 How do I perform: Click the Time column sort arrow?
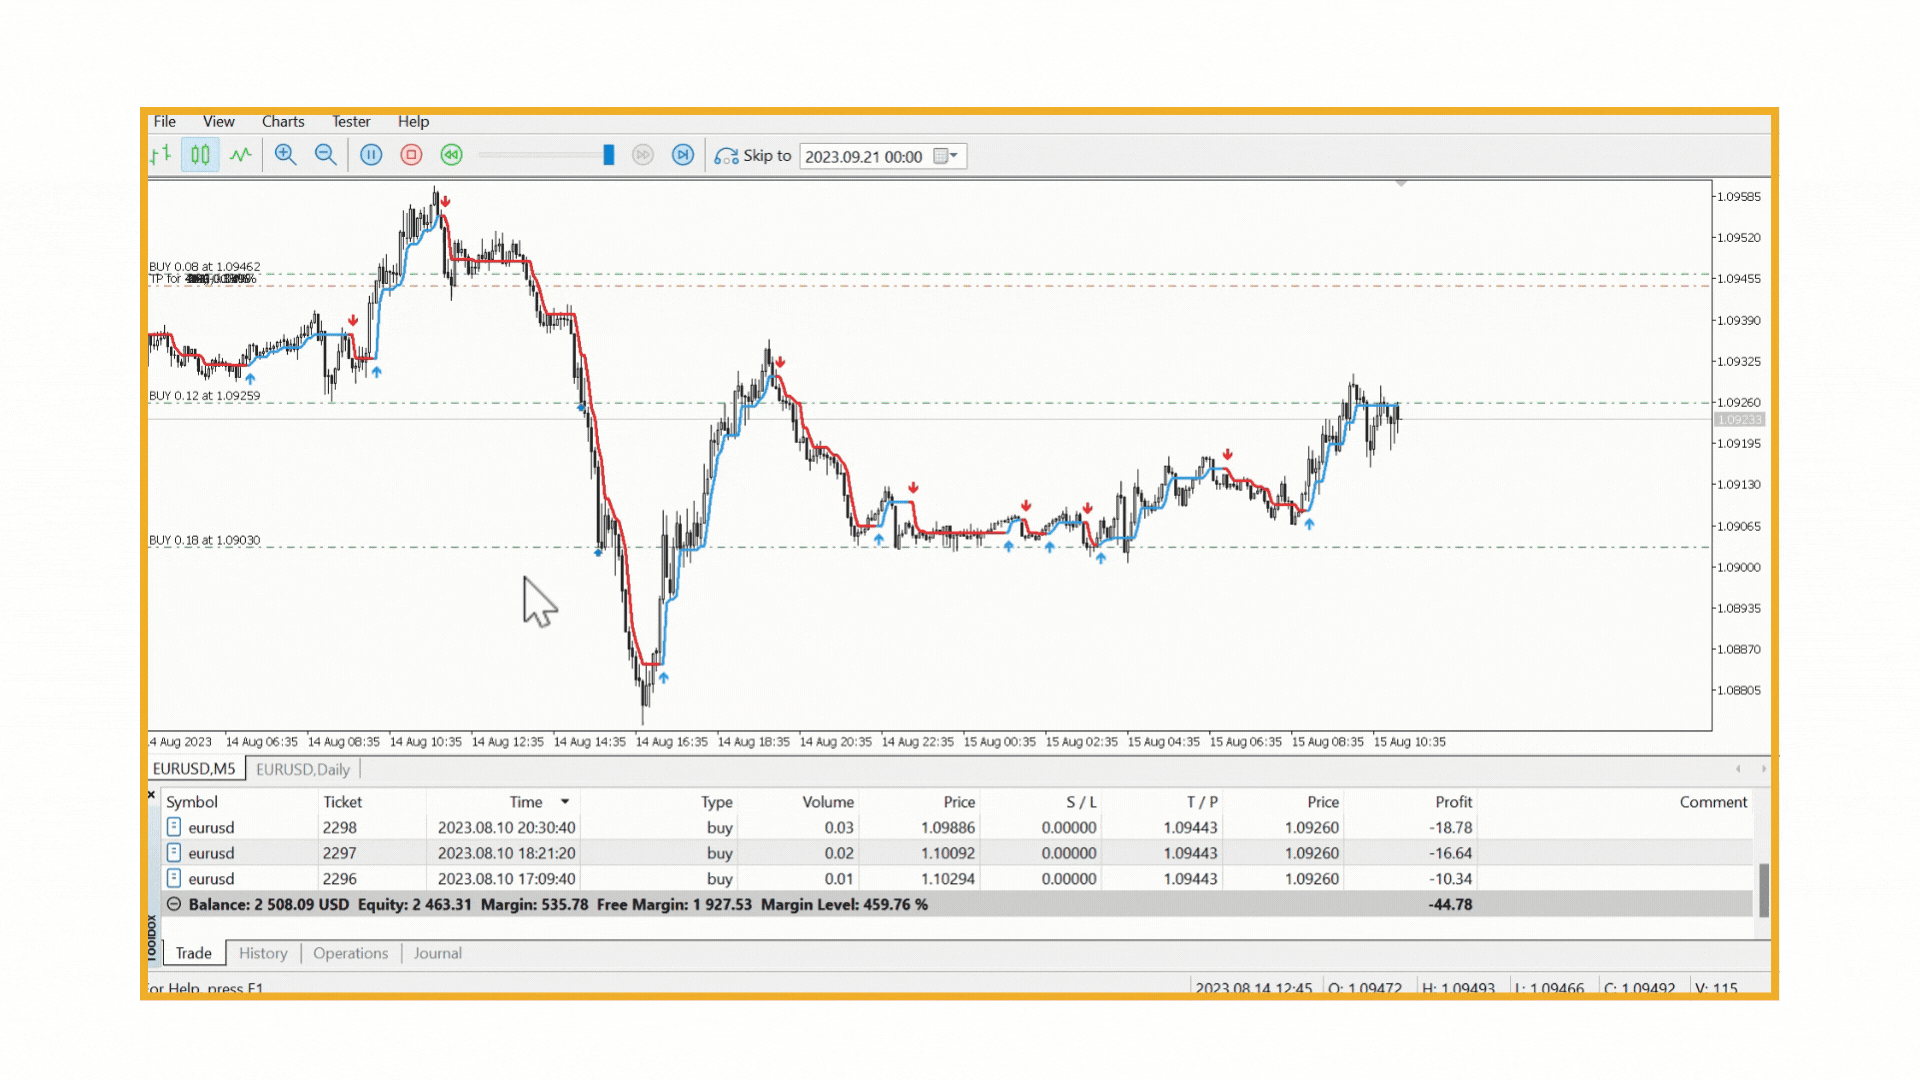(x=565, y=802)
